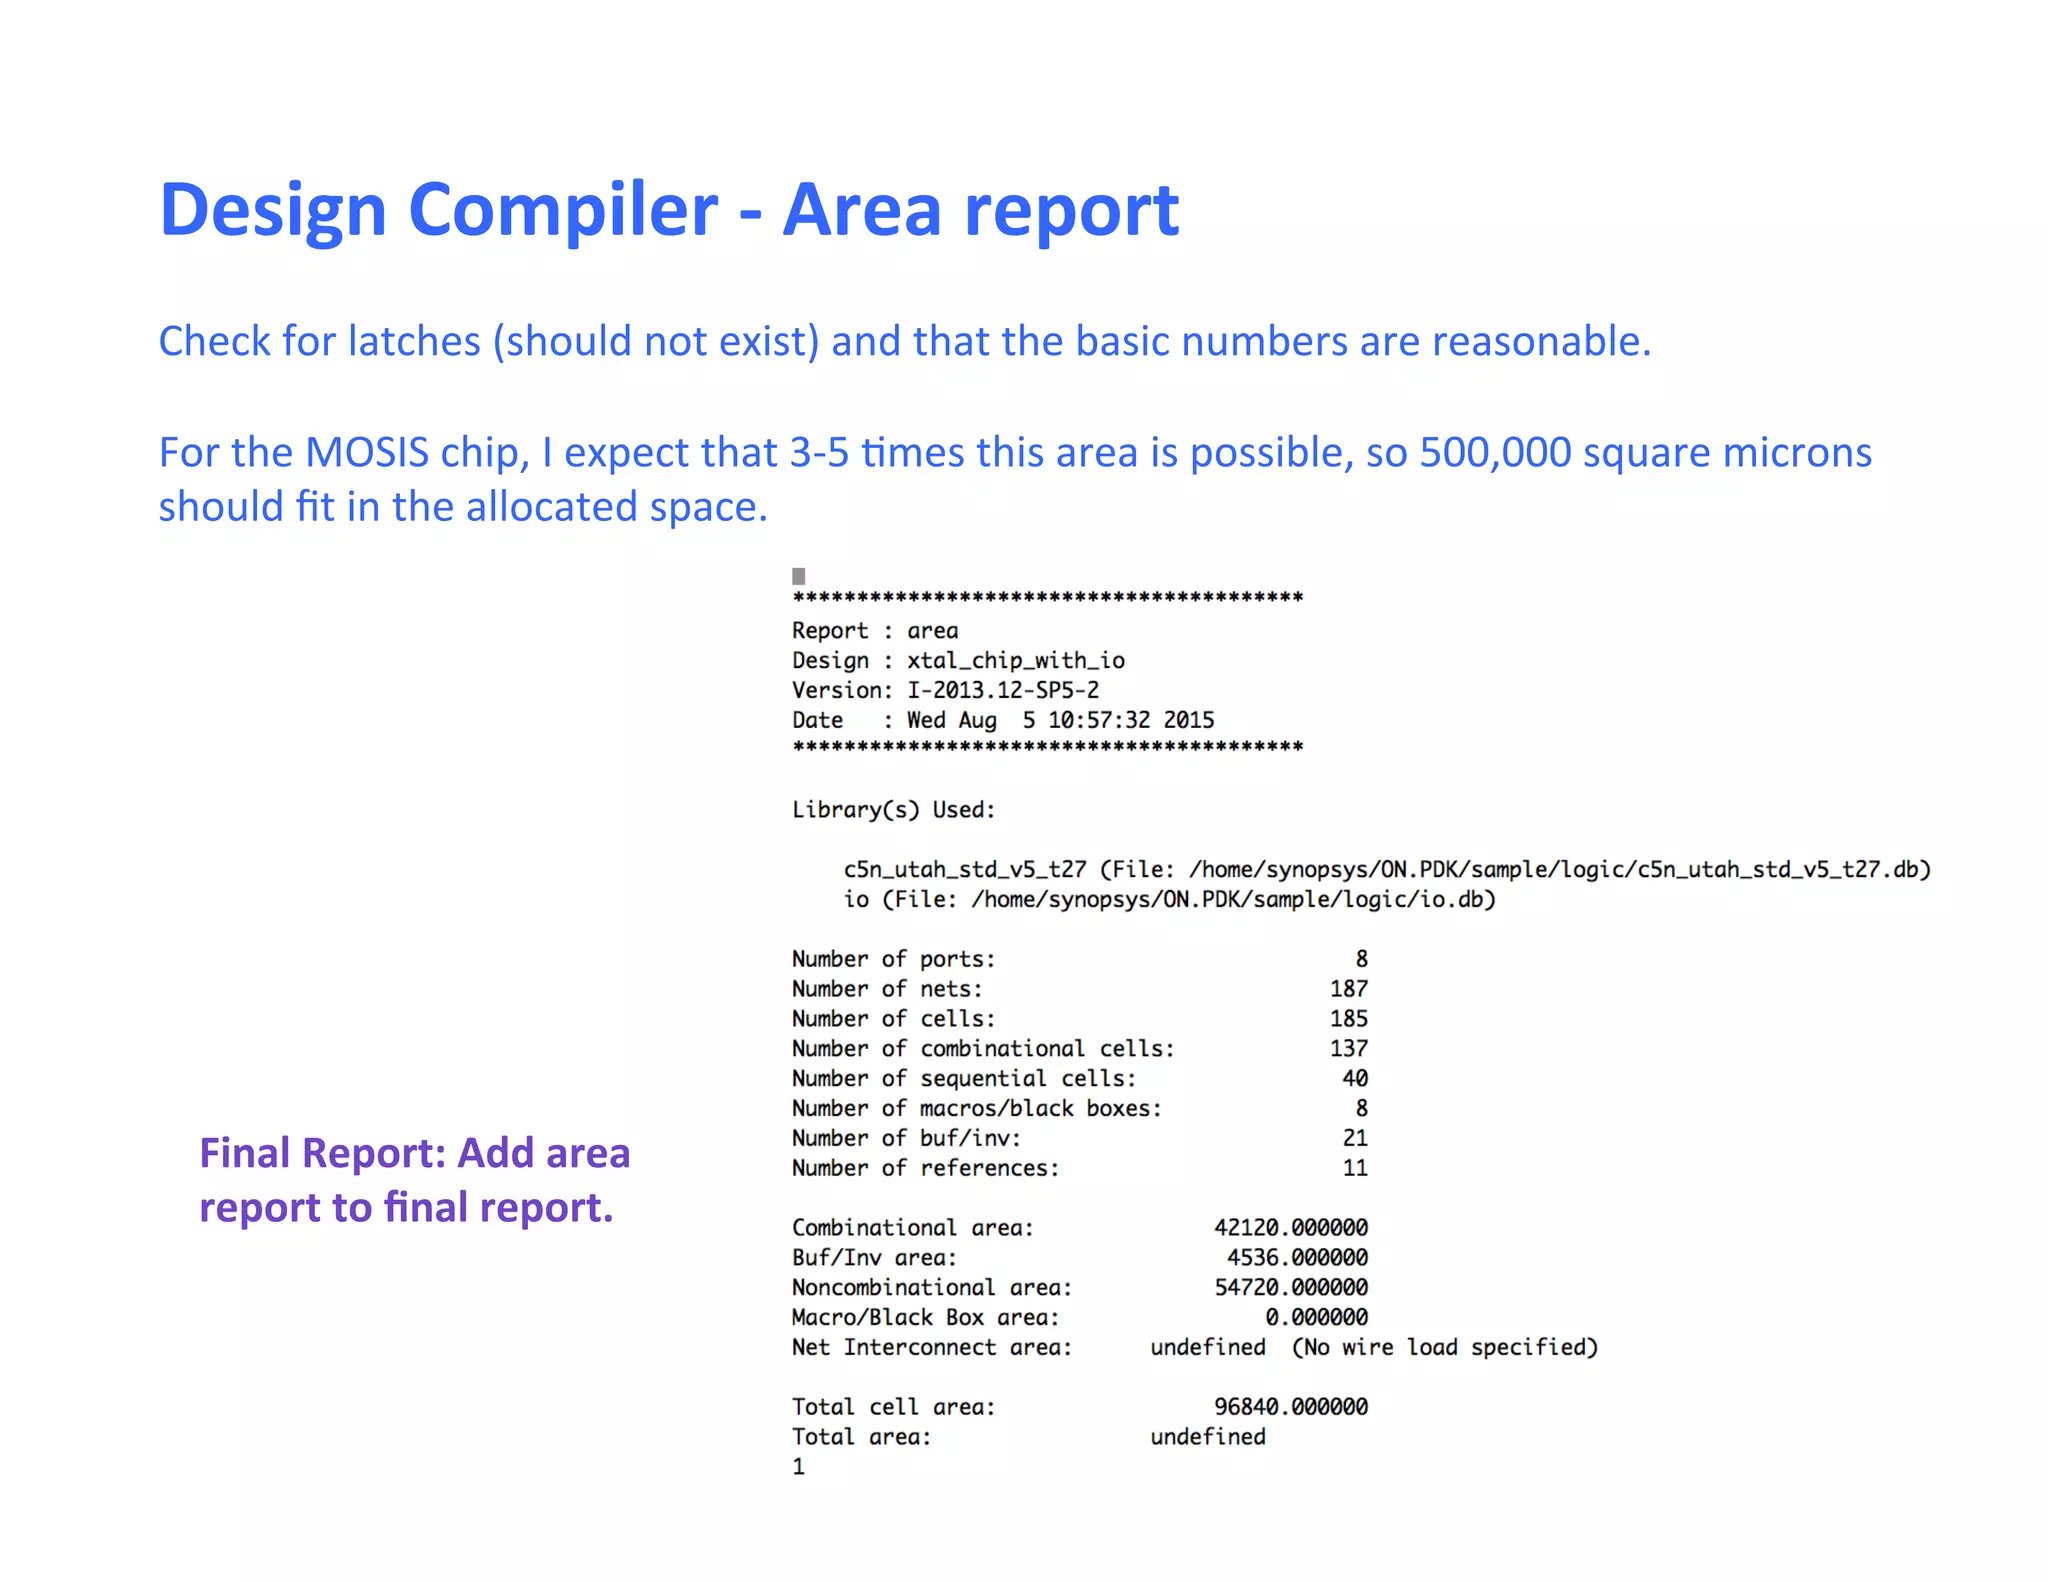Click the 'Library(s) Used:' heading
Image resolution: width=2048 pixels, height=1582 pixels.
pos(893,809)
